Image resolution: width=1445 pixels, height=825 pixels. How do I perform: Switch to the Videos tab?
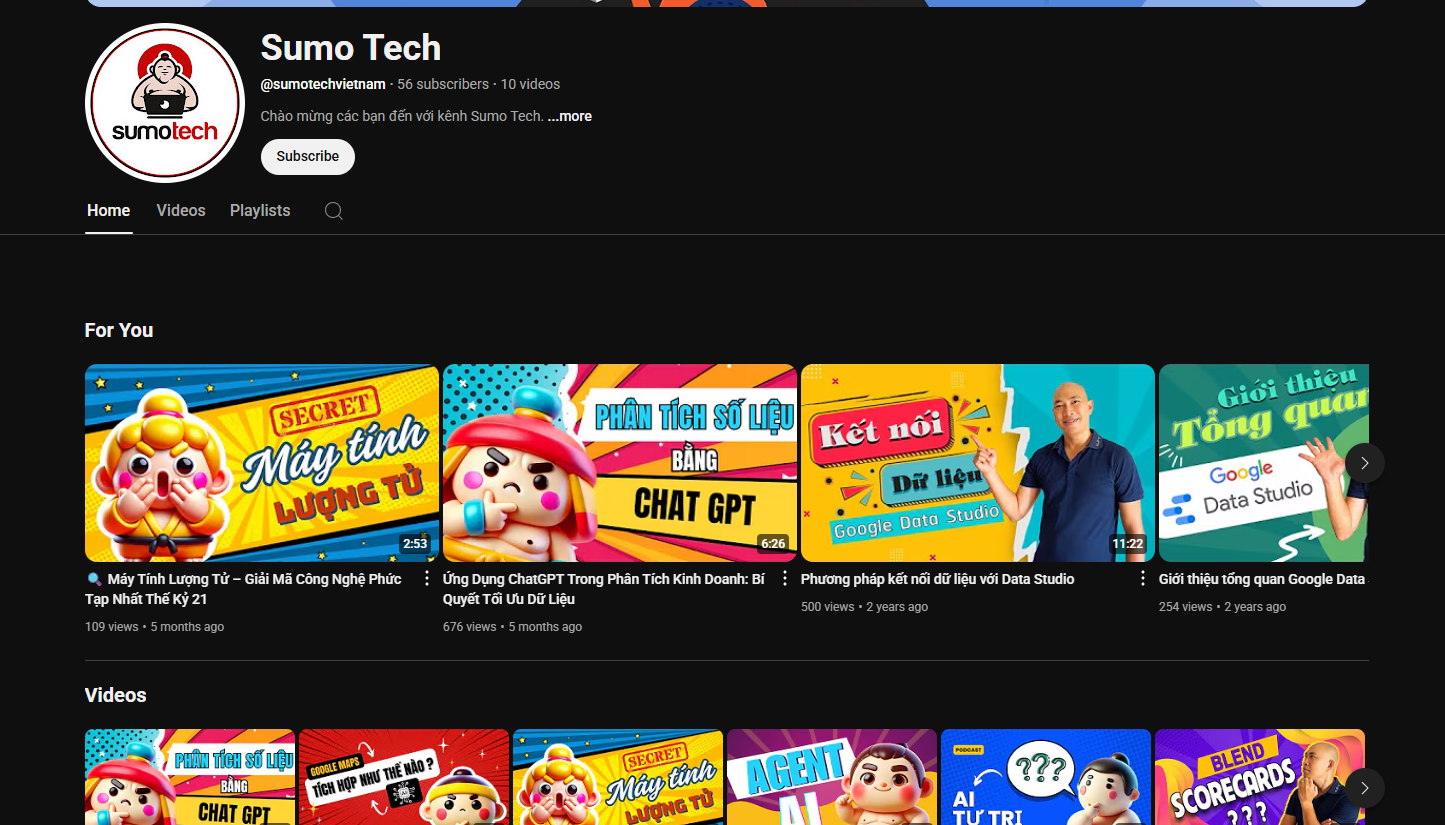(x=181, y=211)
